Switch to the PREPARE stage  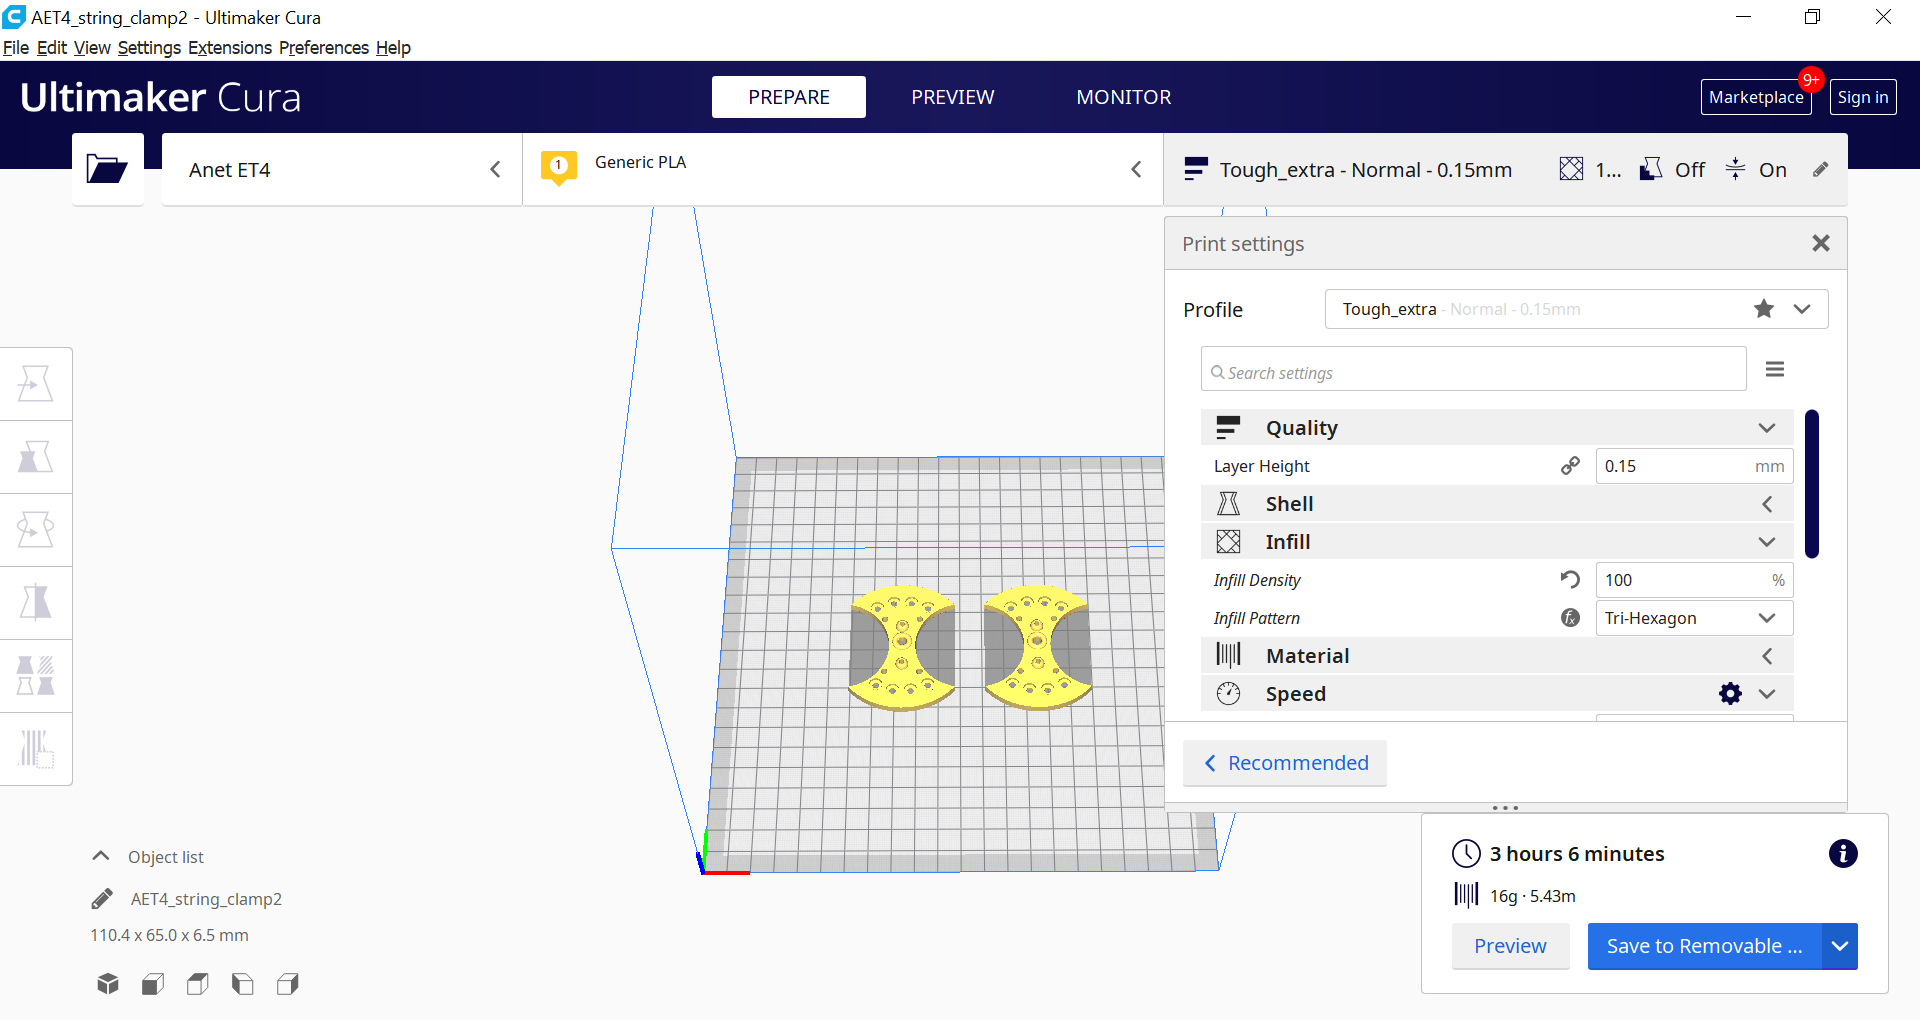789,97
